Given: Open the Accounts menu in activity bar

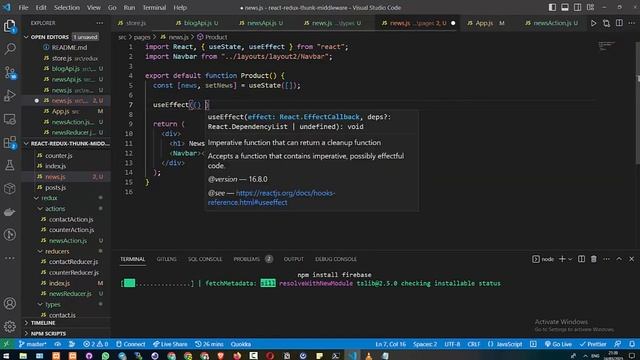Looking at the screenshot, I should [x=10, y=303].
